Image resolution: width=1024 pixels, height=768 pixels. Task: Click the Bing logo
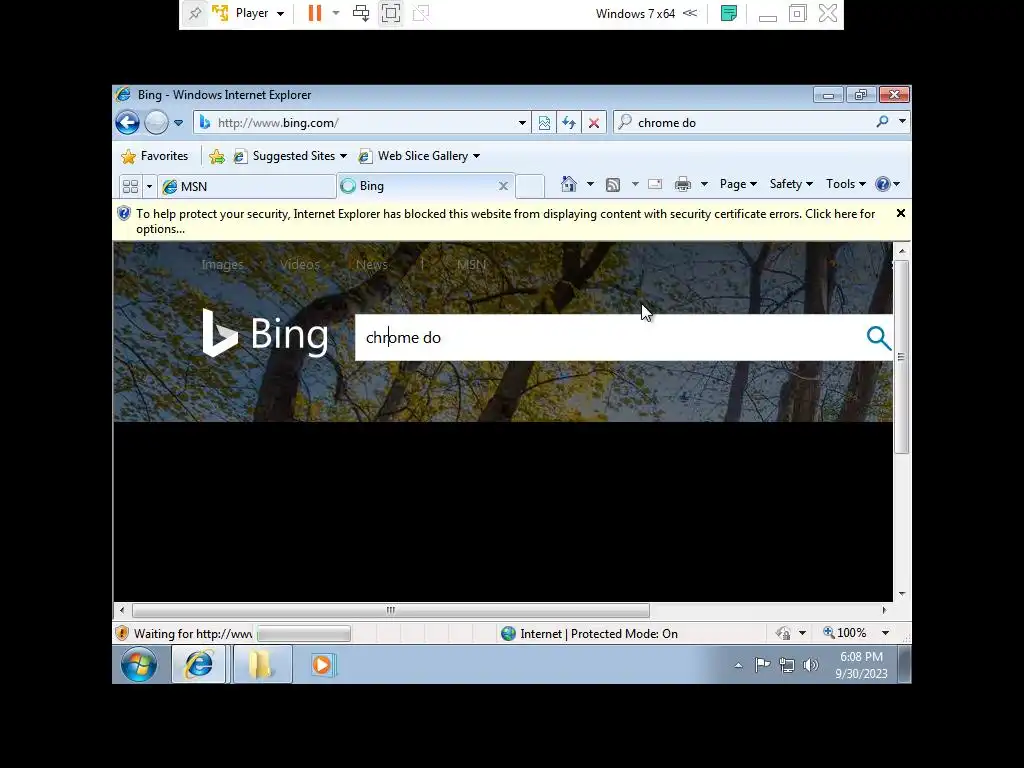[265, 334]
